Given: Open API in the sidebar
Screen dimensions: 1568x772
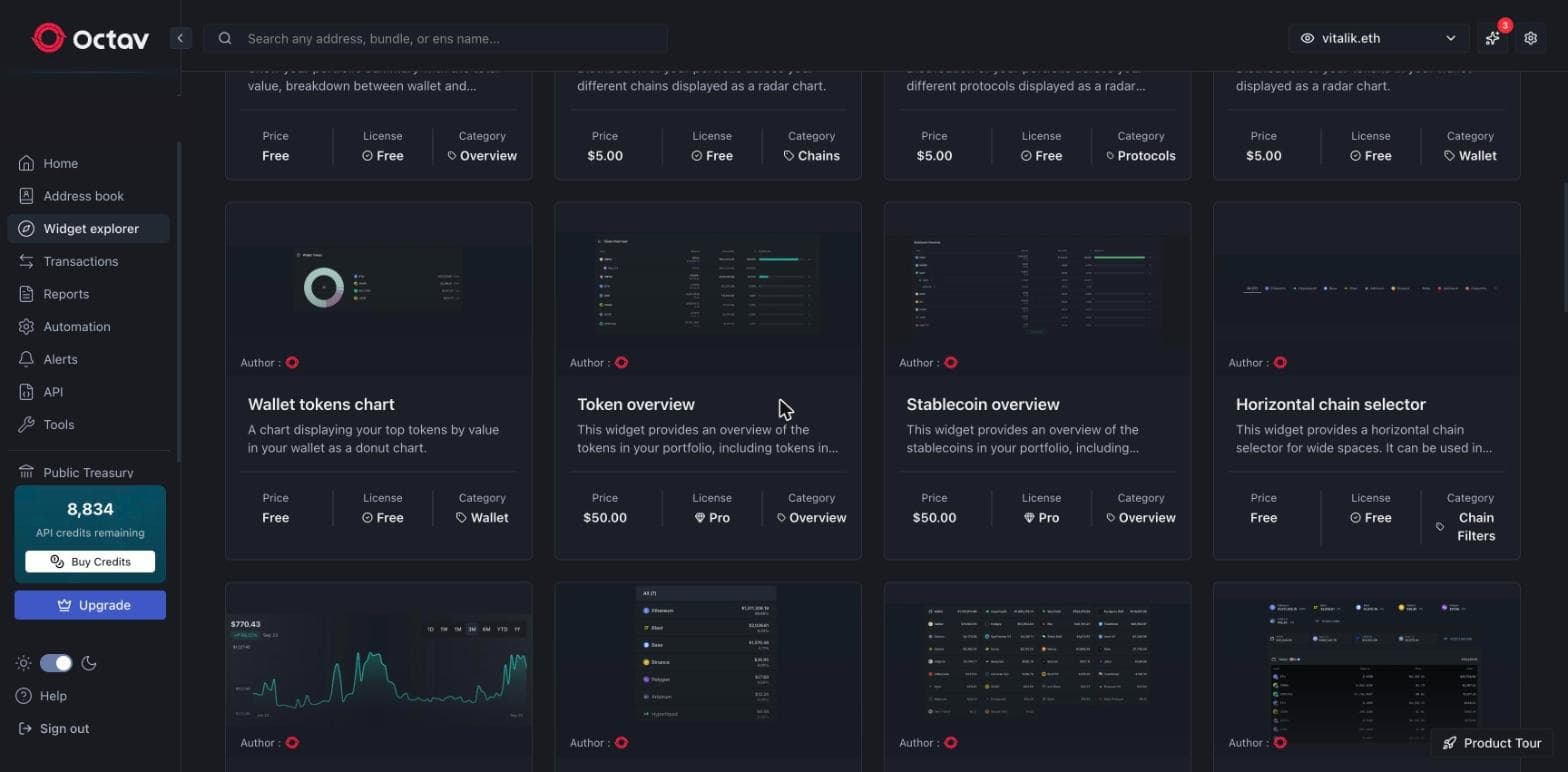Looking at the screenshot, I should [x=88, y=392].
